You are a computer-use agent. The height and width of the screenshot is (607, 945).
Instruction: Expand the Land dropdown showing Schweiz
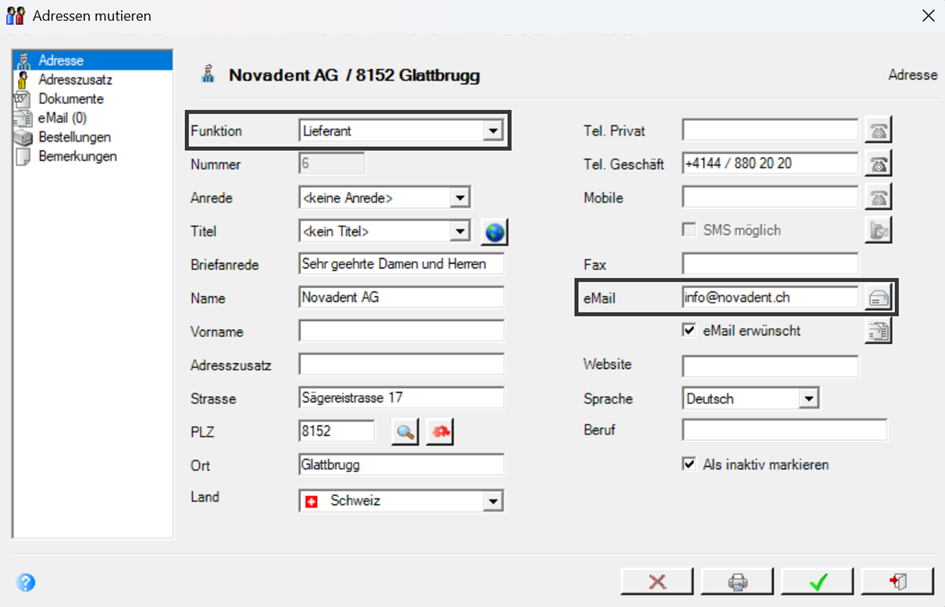pyautogui.click(x=401, y=501)
